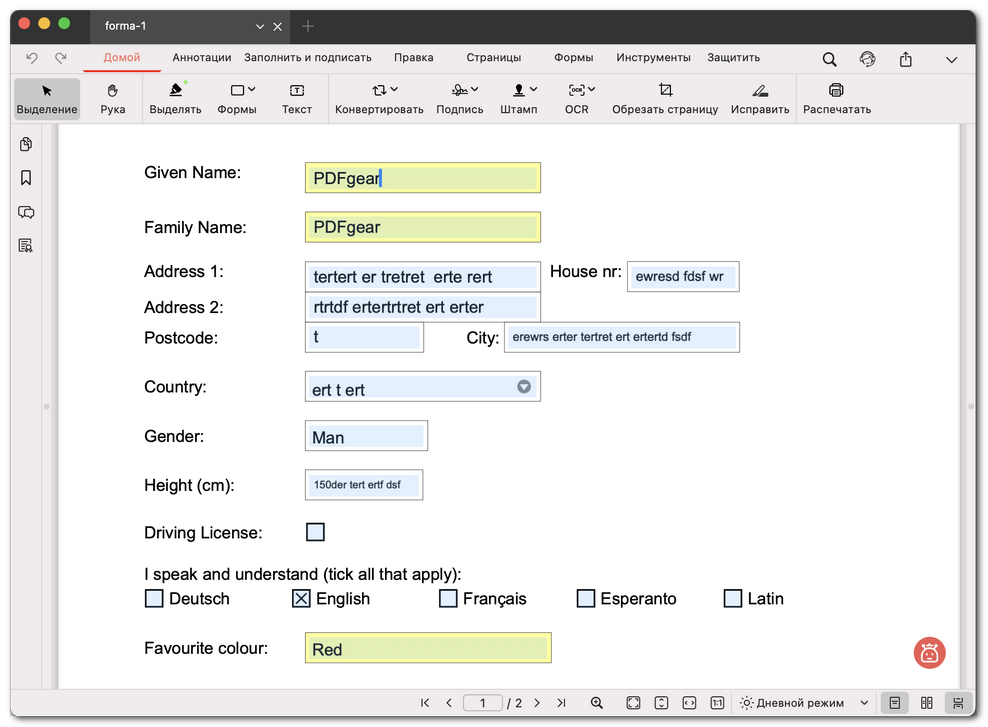Click the search magnifier icon
Screen dimensions: 988x727
[830, 59]
